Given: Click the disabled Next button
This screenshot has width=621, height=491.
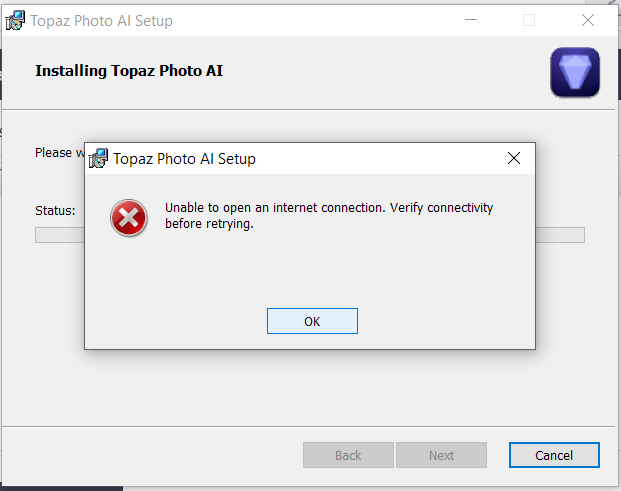Looking at the screenshot, I should [441, 455].
